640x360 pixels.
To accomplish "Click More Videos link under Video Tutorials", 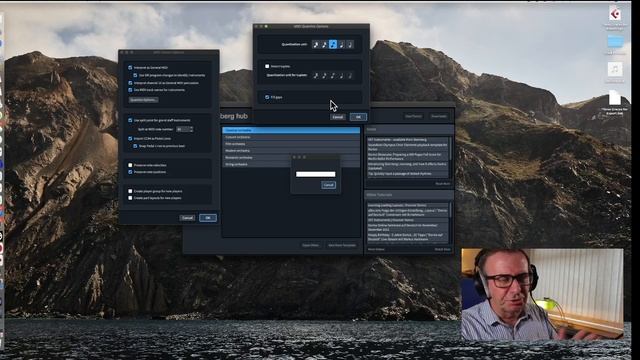I will point(376,249).
